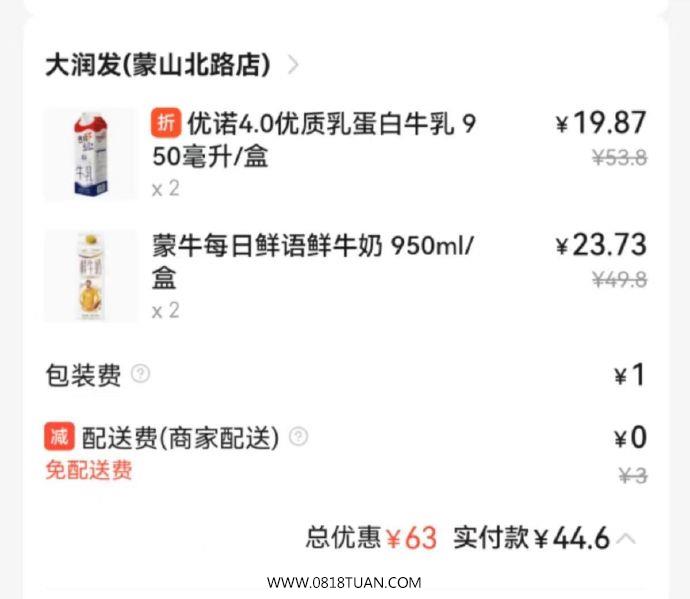Open the 优诺4.0优质乳蛋白牛乳 product title
This screenshot has height=599, width=690.
pyautogui.click(x=313, y=140)
